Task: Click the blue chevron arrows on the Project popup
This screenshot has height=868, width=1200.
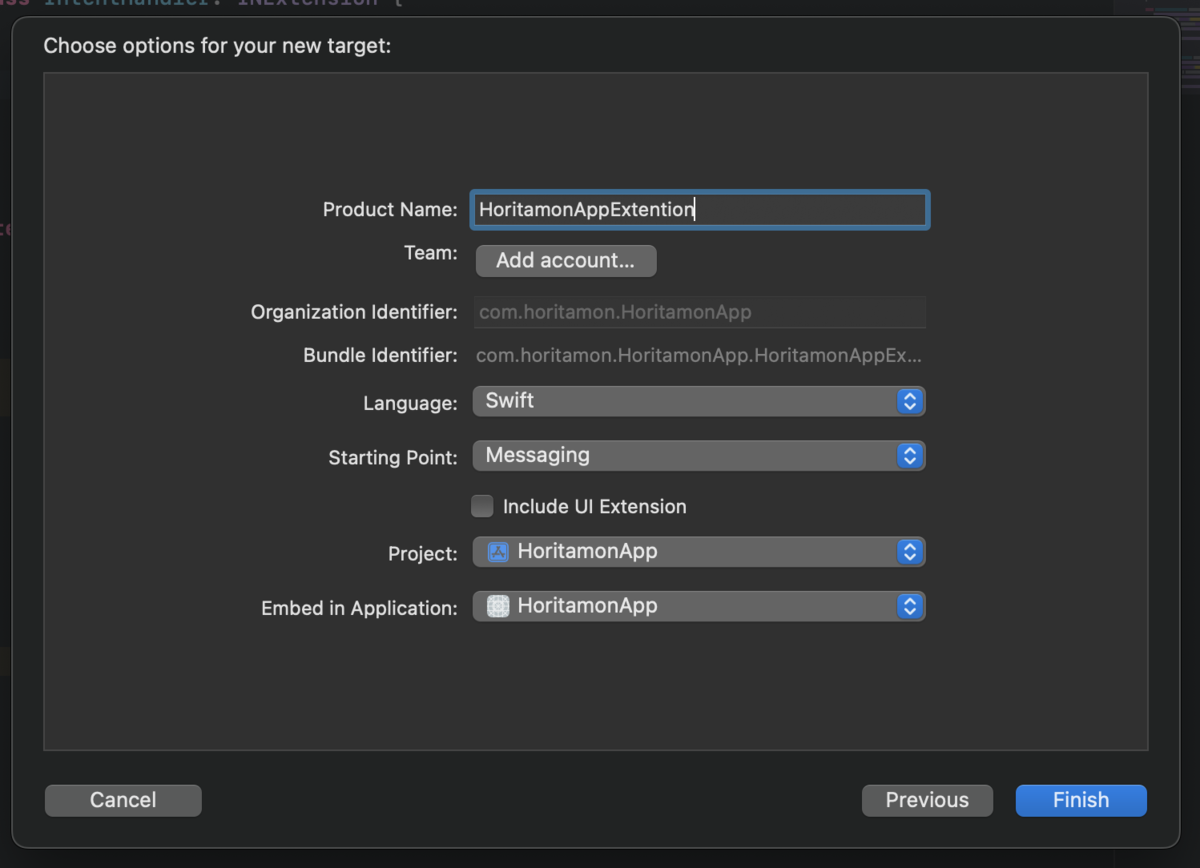Action: tap(909, 552)
